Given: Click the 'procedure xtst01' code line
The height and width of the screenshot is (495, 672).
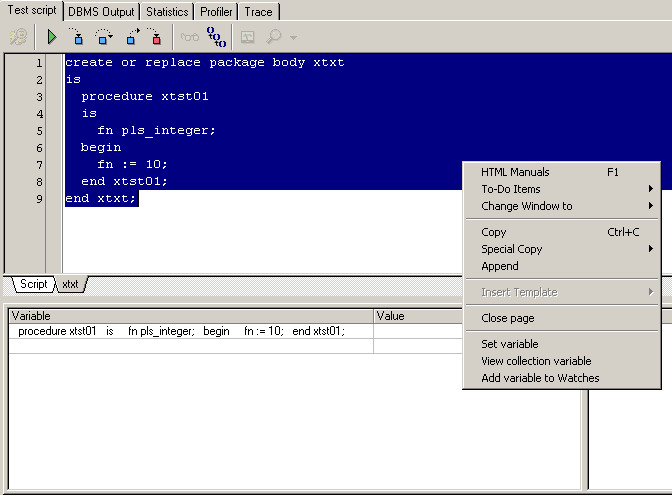Looking at the screenshot, I should (x=145, y=96).
